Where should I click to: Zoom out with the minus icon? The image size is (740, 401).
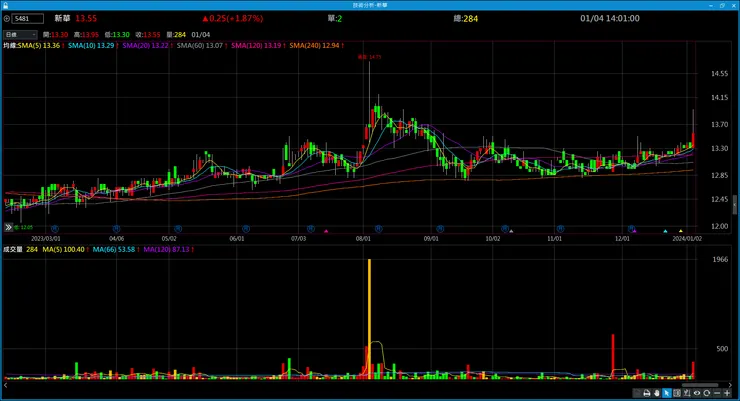point(717,393)
